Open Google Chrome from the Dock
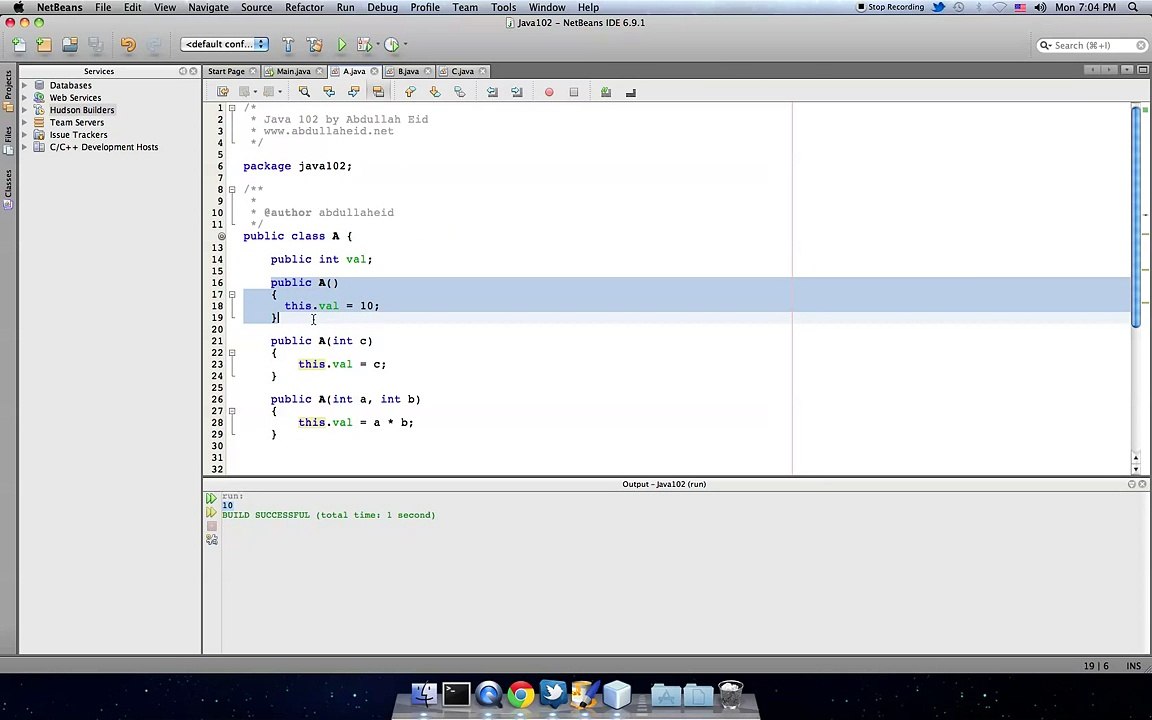Image resolution: width=1152 pixels, height=720 pixels. 521,694
